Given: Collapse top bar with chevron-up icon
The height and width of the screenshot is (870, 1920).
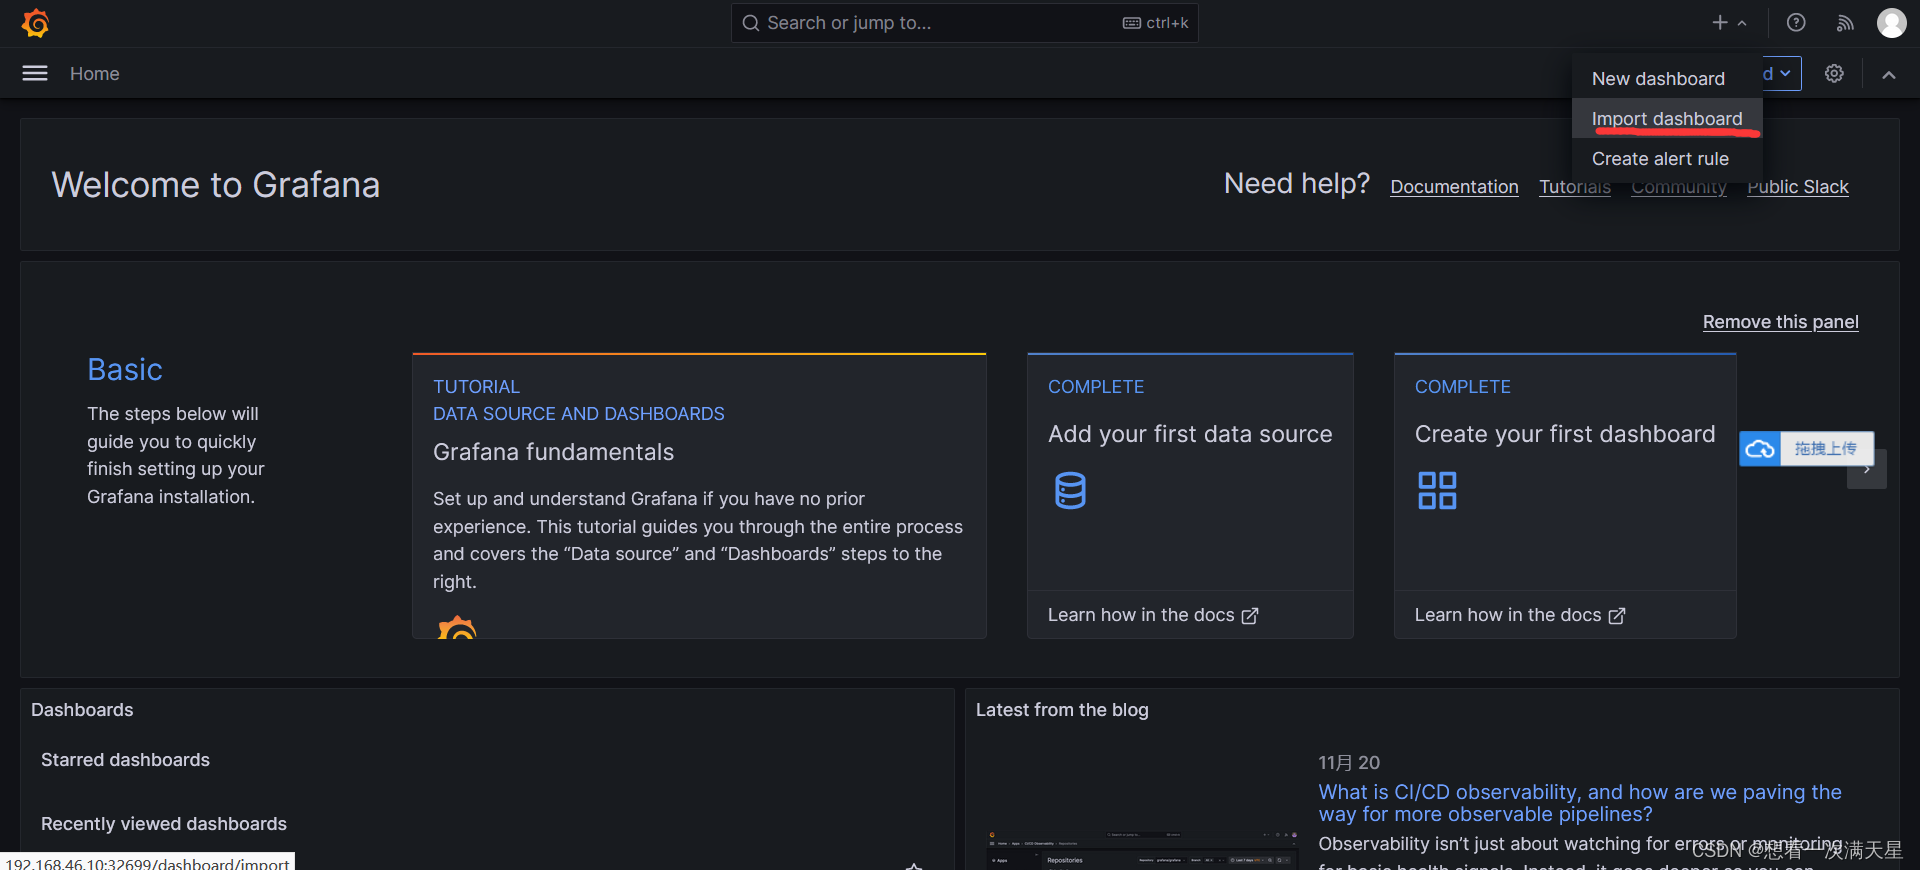Looking at the screenshot, I should pos(1888,74).
